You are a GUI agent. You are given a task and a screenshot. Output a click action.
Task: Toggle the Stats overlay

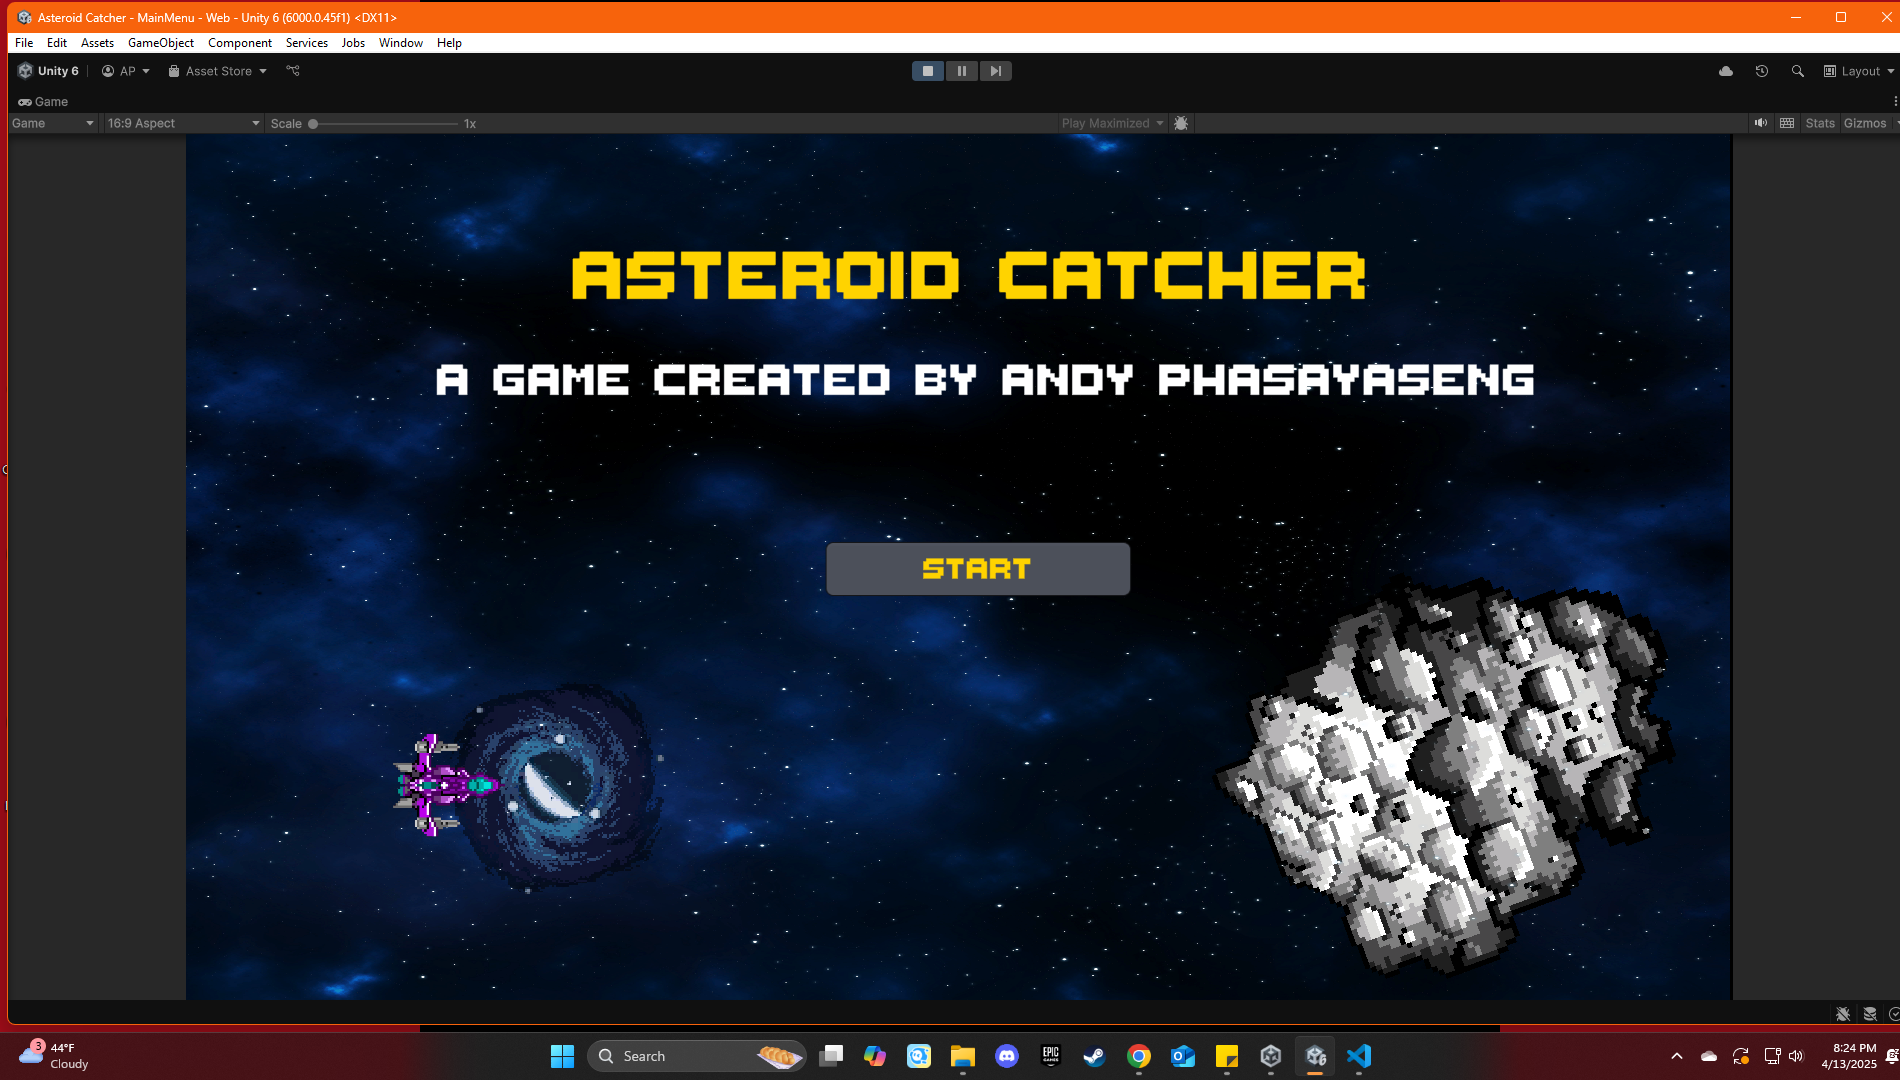click(1819, 123)
